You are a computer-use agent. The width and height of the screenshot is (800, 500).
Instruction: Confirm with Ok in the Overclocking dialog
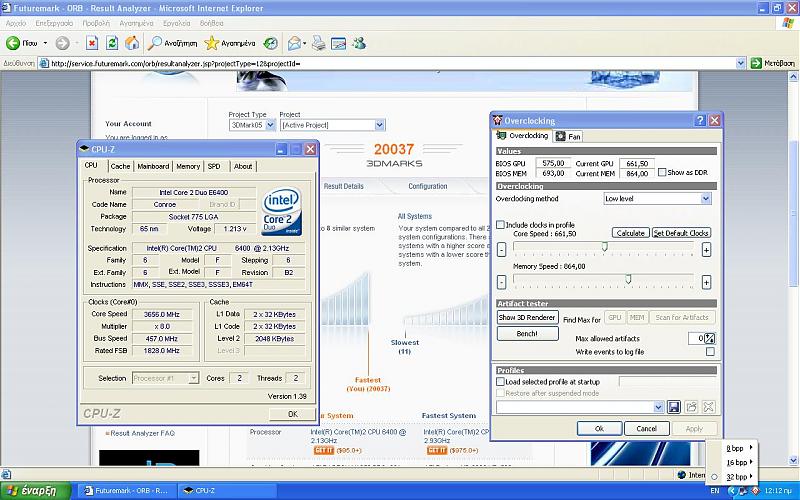[599, 429]
